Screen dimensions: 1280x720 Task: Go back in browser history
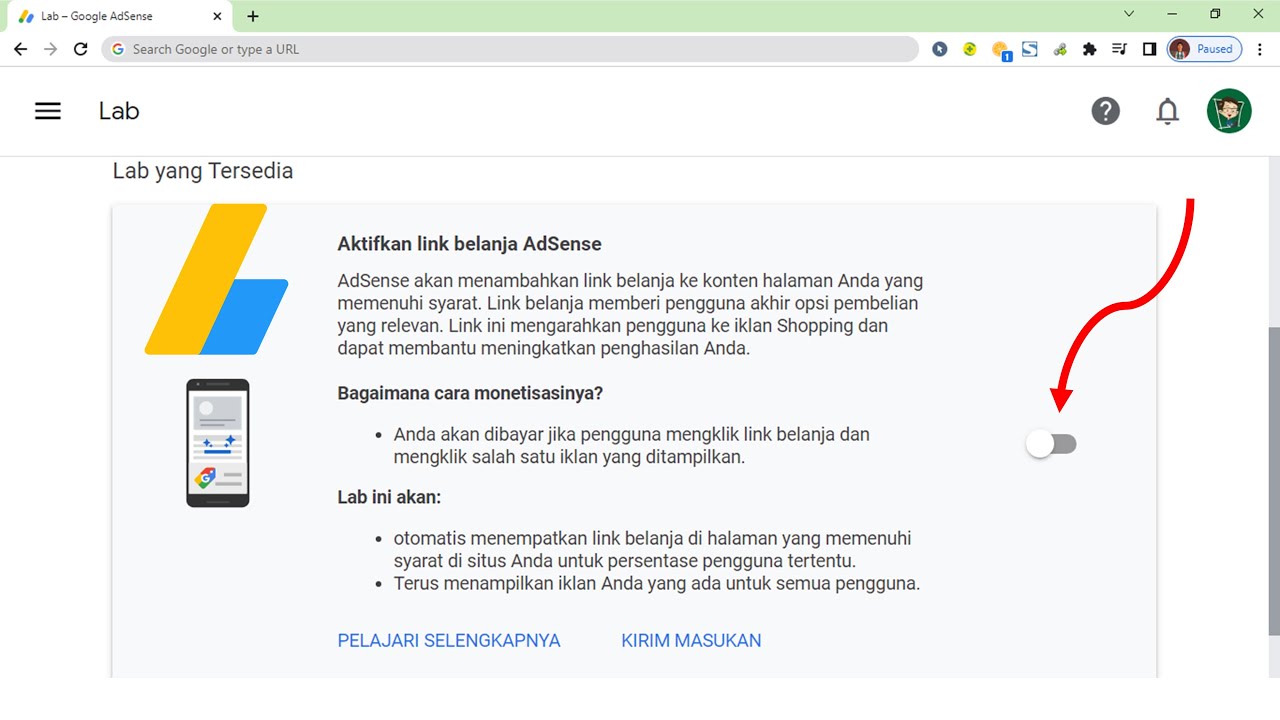pos(21,49)
